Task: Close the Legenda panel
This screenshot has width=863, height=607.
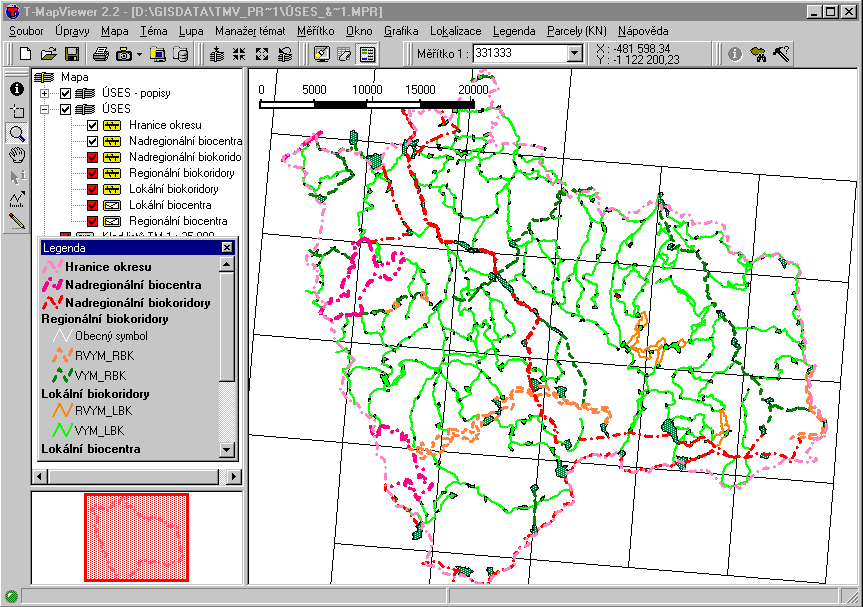Action: point(227,248)
